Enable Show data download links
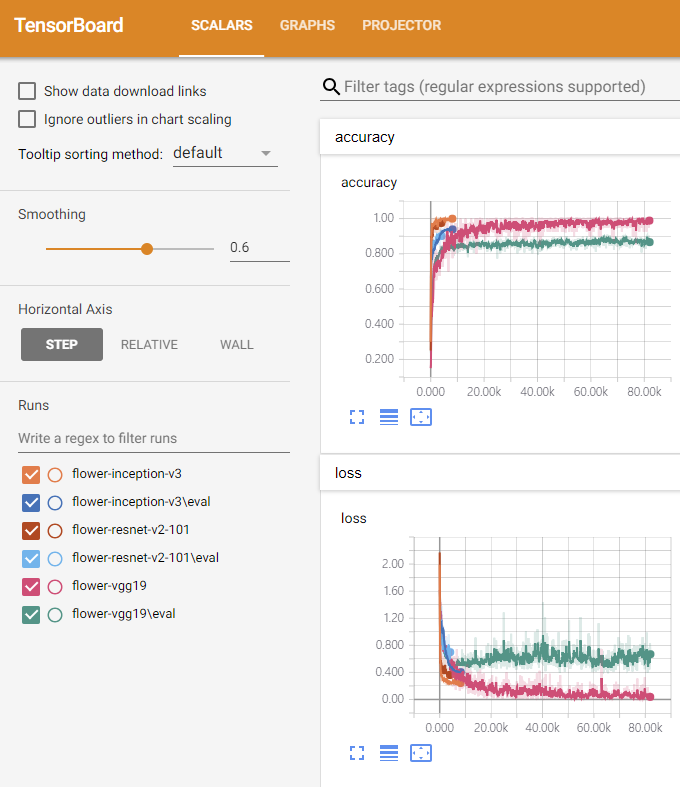This screenshot has height=787, width=680. 27,91
